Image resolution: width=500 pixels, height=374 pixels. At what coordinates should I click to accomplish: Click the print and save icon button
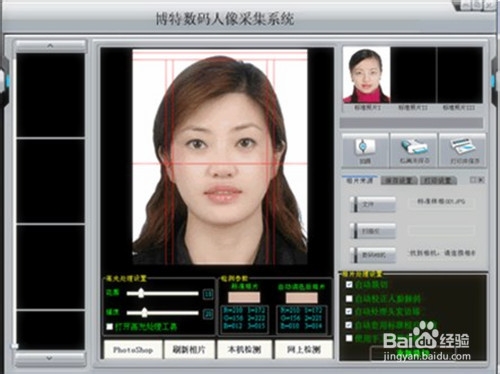[x=462, y=150]
